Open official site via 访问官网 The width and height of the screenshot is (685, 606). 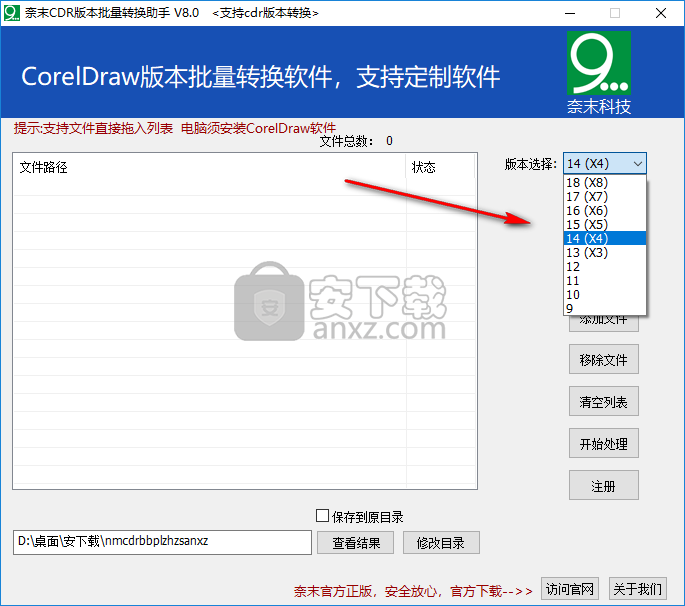[x=570, y=589]
